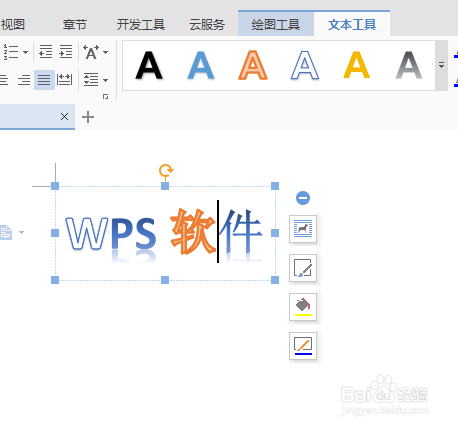Image resolution: width=458 pixels, height=428 pixels.
Task: Add a new document tab with plus
Action: click(x=88, y=117)
